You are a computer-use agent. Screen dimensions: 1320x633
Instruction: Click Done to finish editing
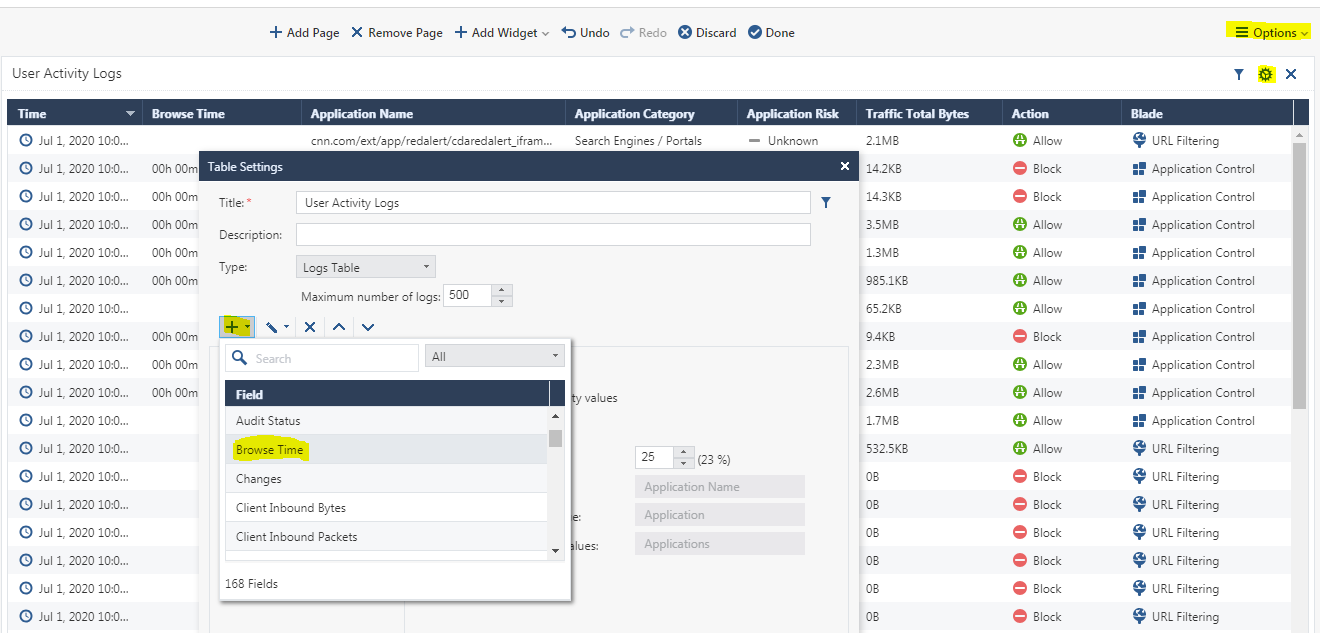pyautogui.click(x=771, y=33)
